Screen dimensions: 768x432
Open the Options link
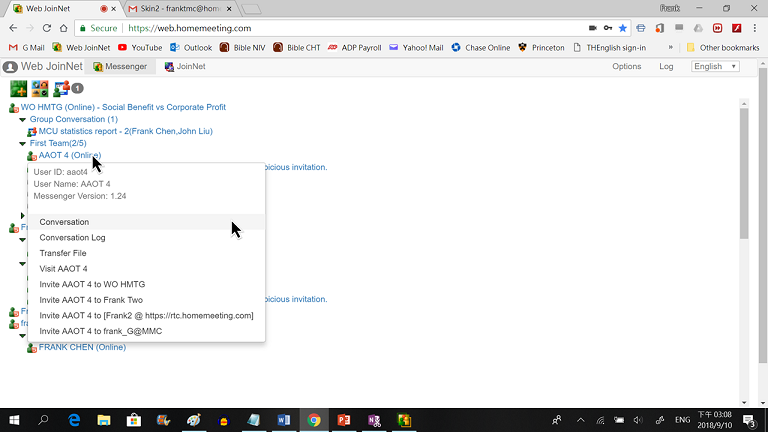[x=626, y=67]
